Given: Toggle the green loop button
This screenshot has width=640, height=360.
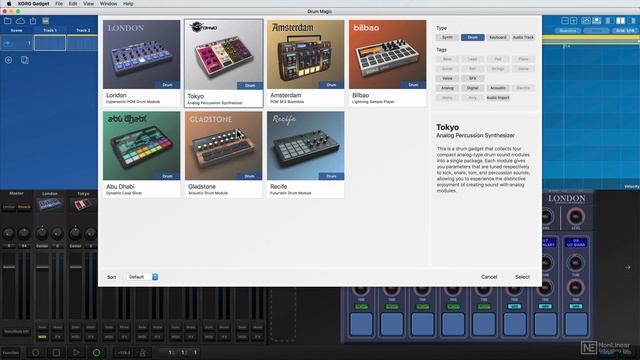Looking at the screenshot, I should pyautogui.click(x=96, y=352).
